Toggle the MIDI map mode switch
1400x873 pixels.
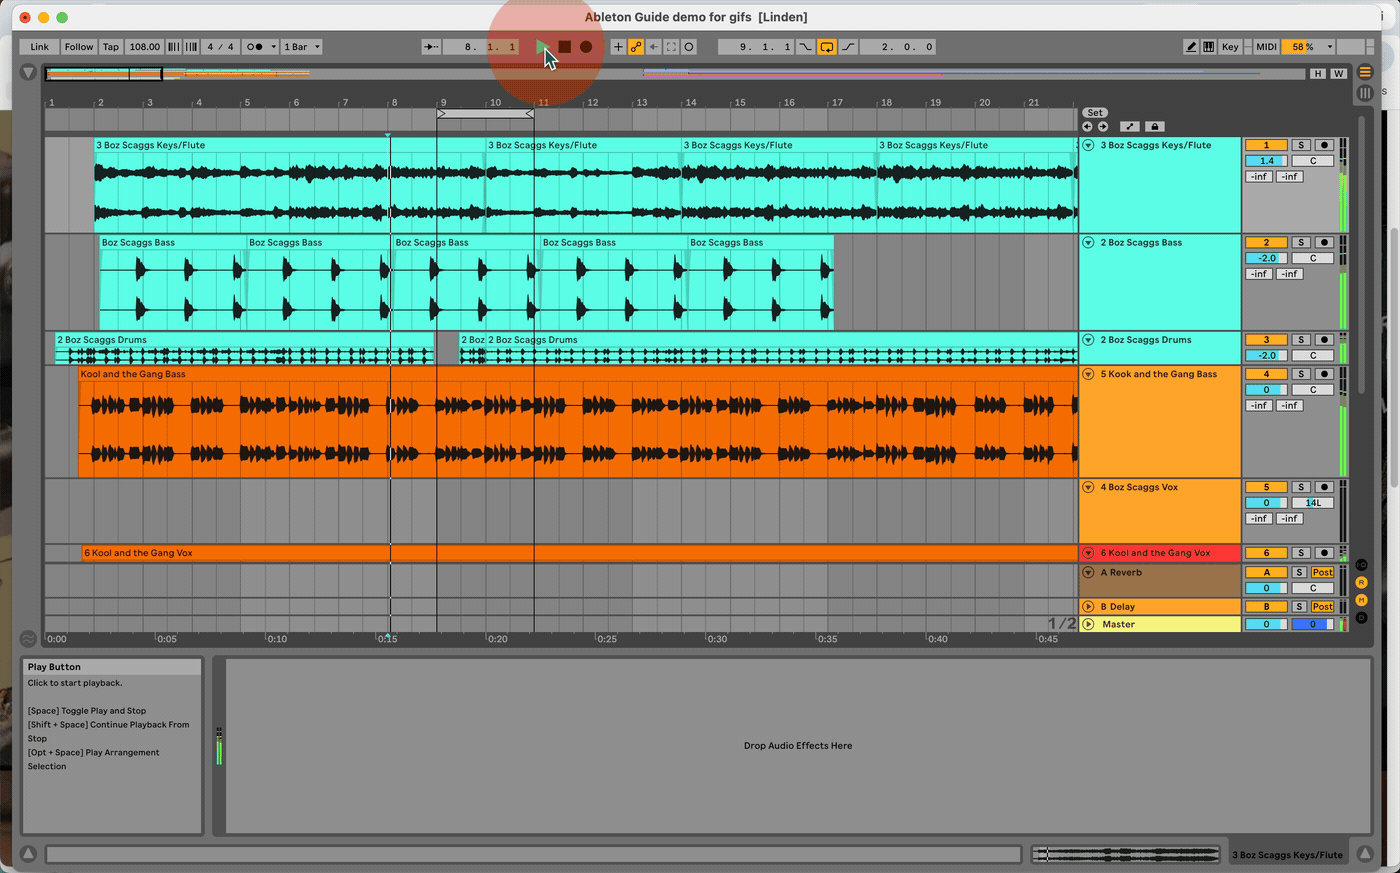point(1266,47)
